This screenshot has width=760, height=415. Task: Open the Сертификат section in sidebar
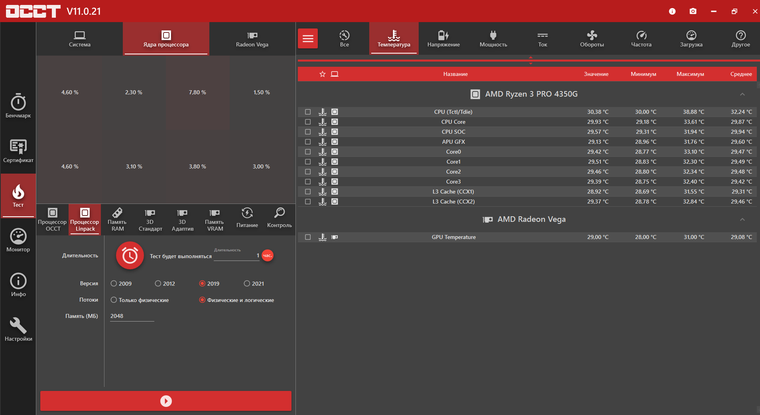pos(18,150)
